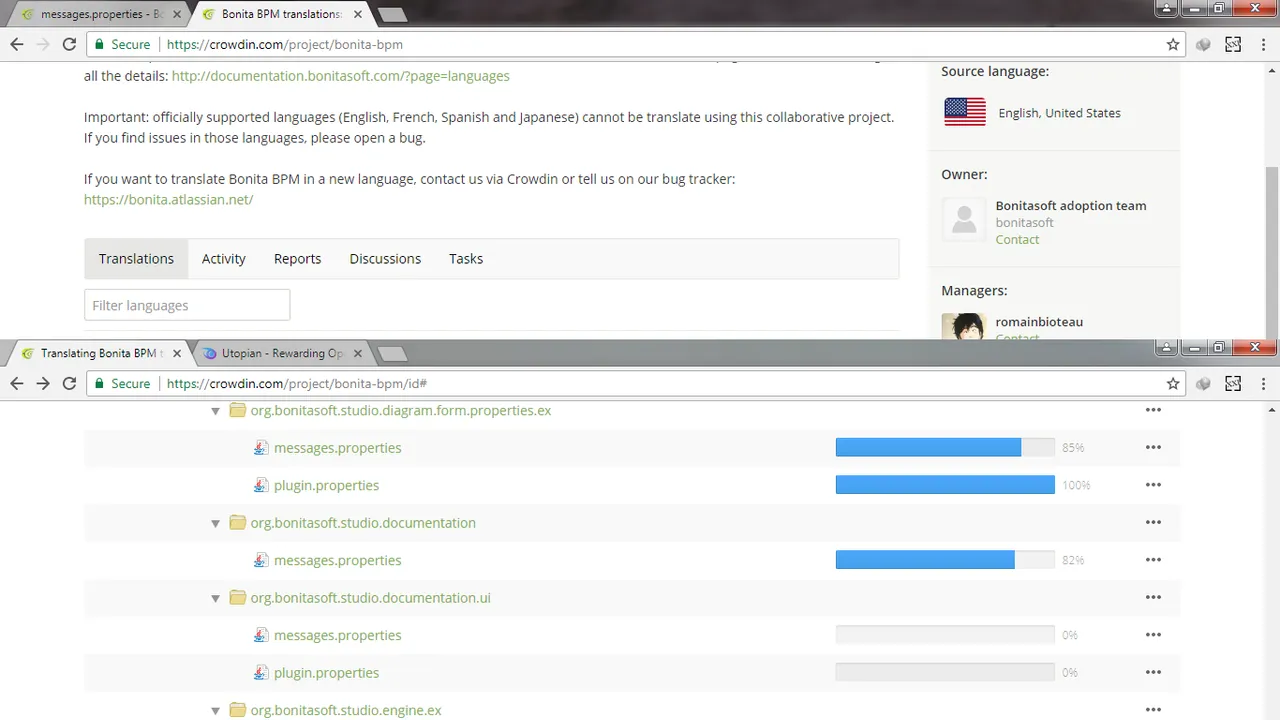The image size is (1280, 720).
Task: Open org.bonitasoft.studio.documentation folder link
Action: pos(363,522)
